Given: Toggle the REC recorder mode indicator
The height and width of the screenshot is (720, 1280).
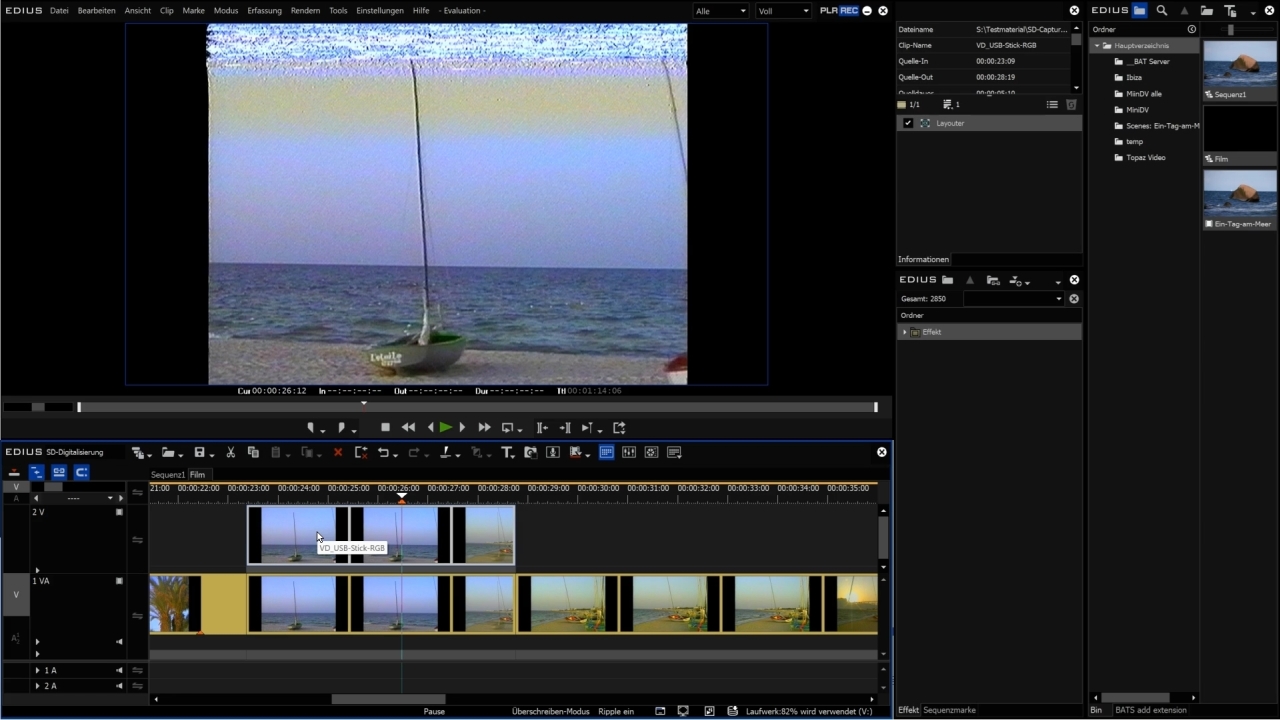Looking at the screenshot, I should [x=849, y=10].
